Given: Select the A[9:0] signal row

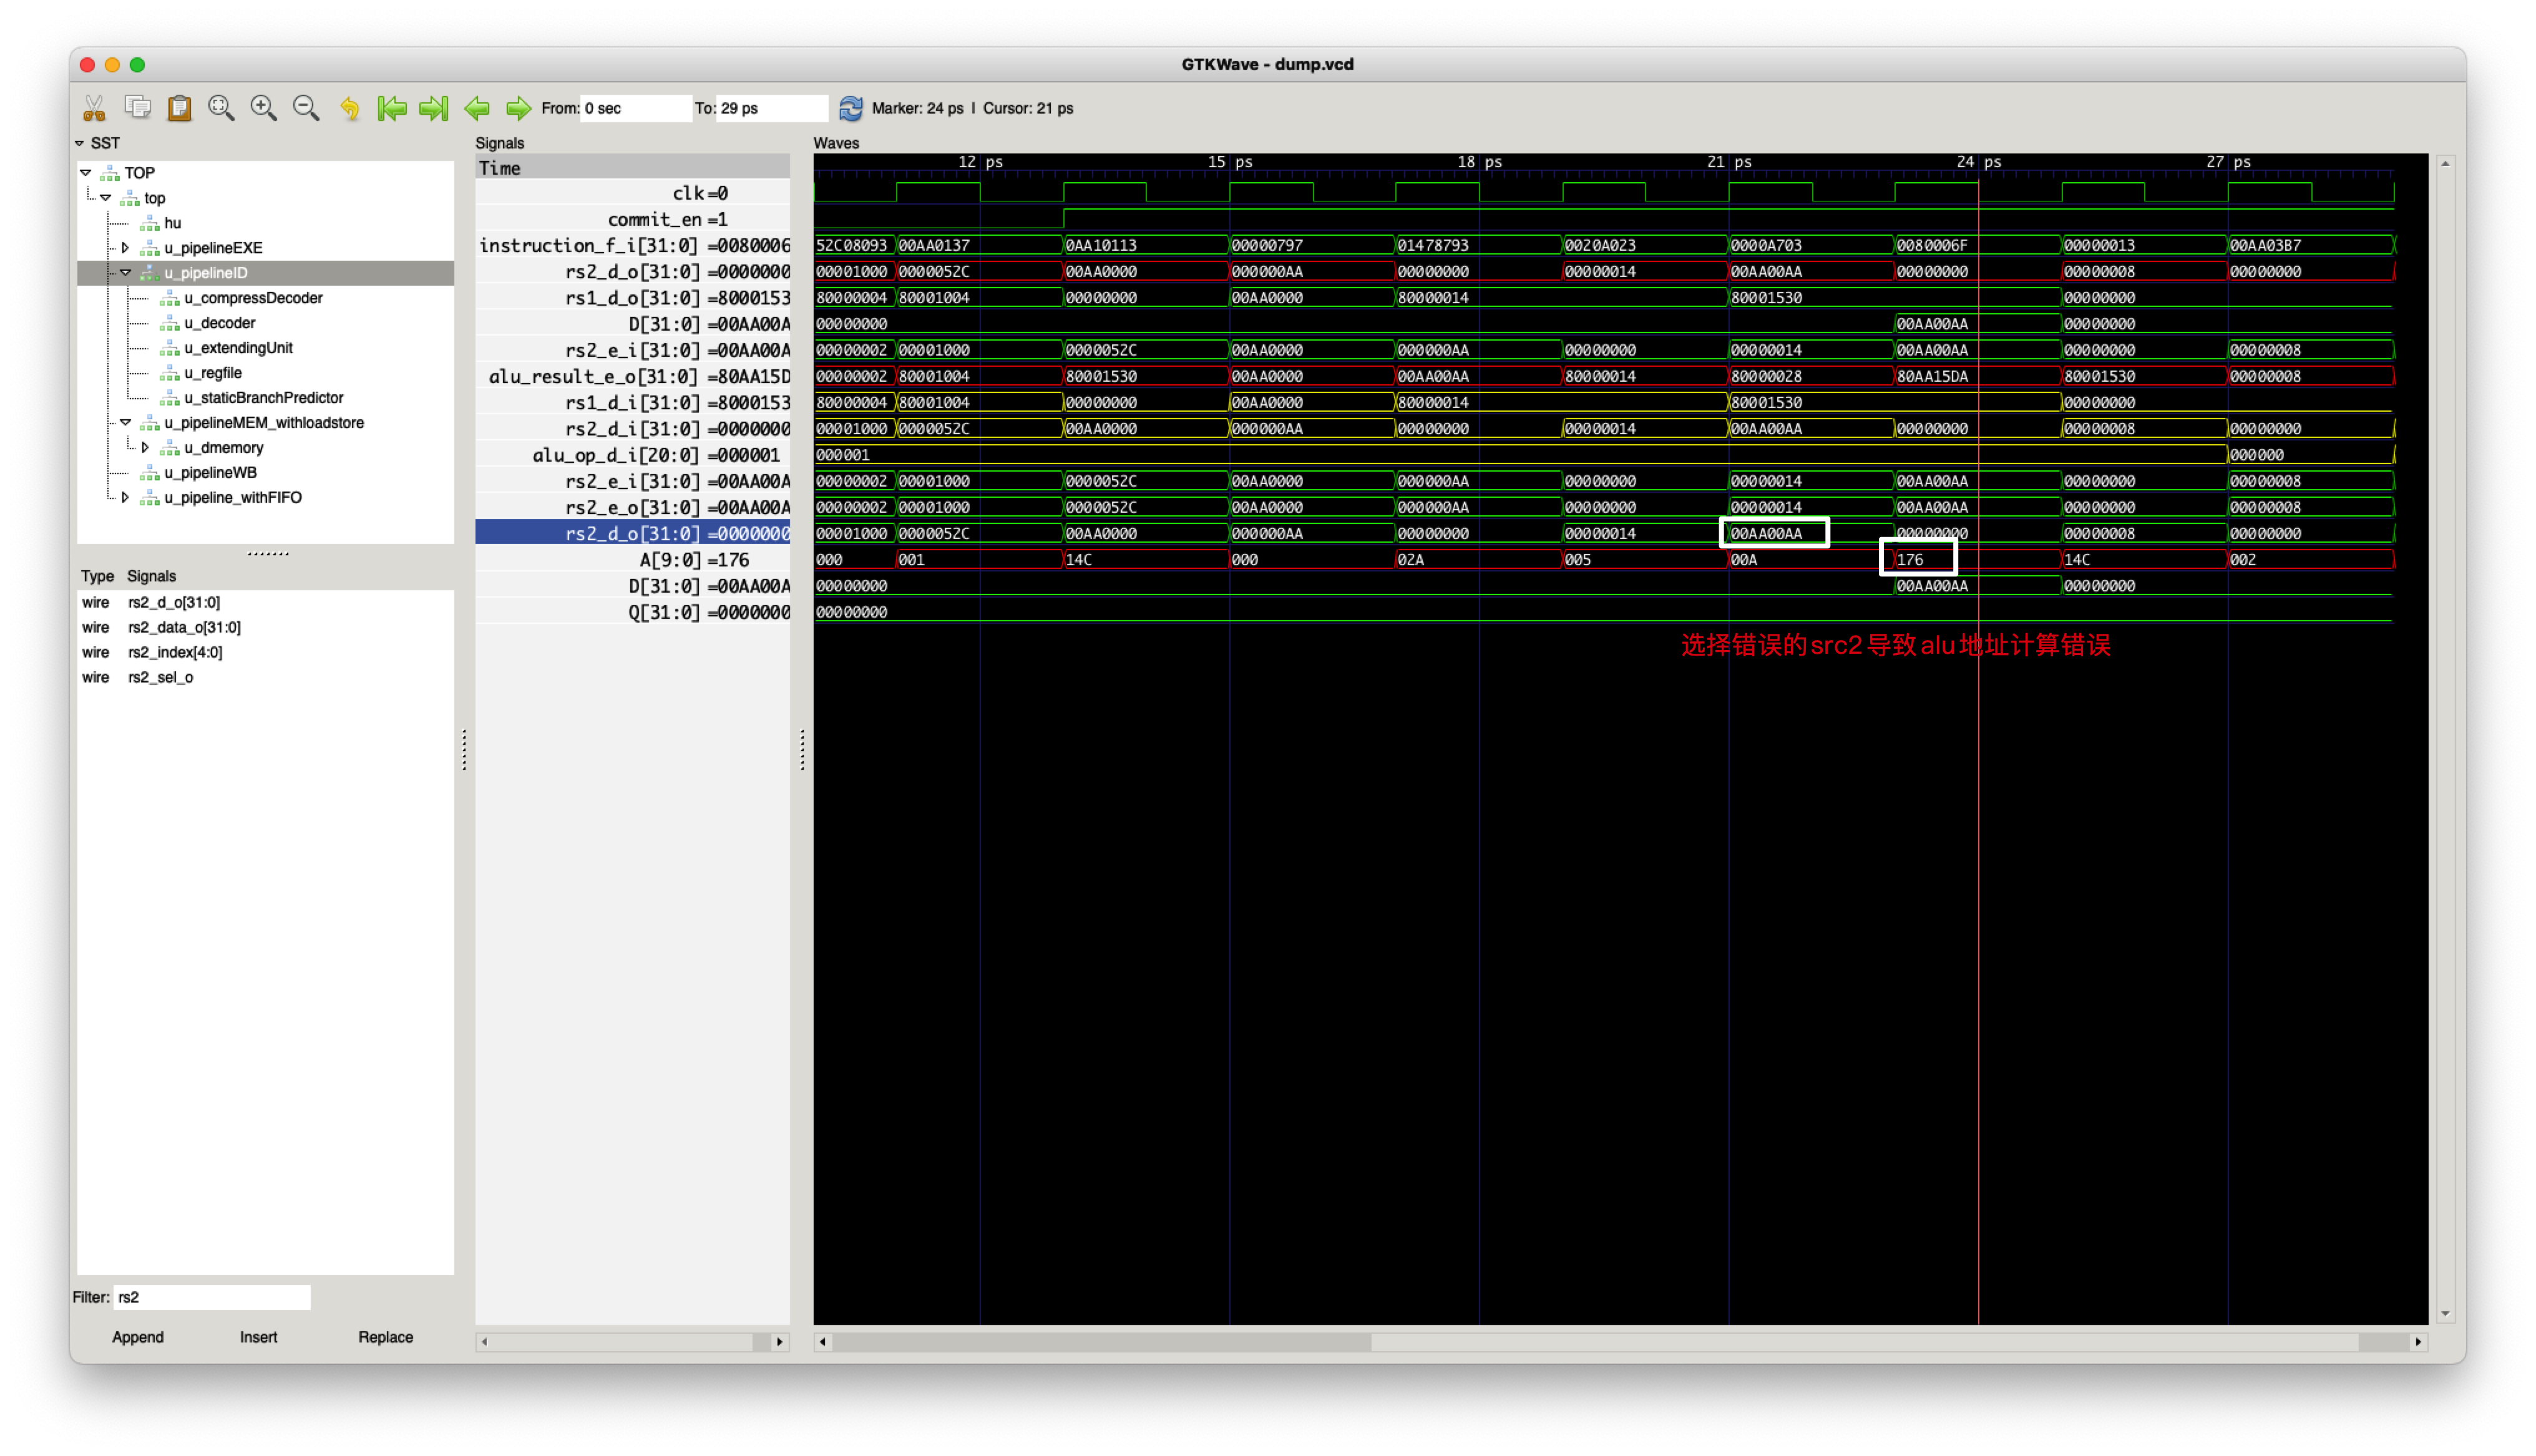Looking at the screenshot, I should pos(632,560).
